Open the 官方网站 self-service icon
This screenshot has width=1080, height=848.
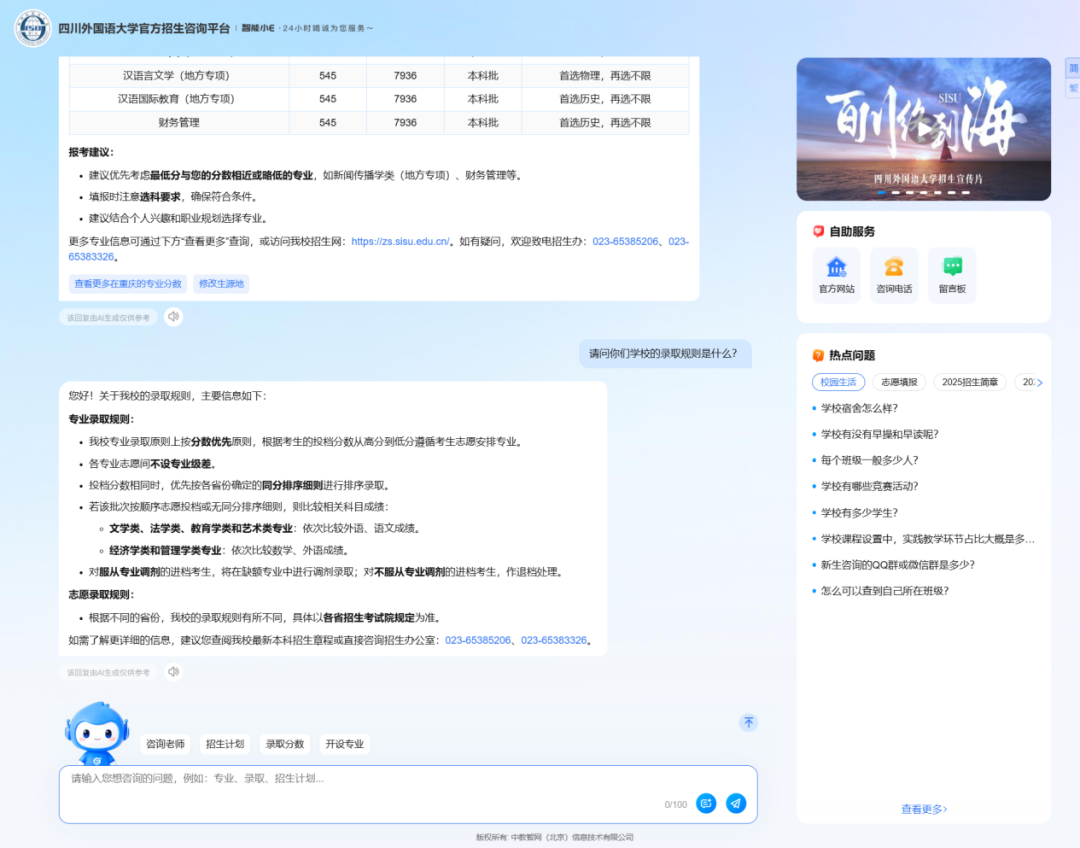click(x=836, y=275)
